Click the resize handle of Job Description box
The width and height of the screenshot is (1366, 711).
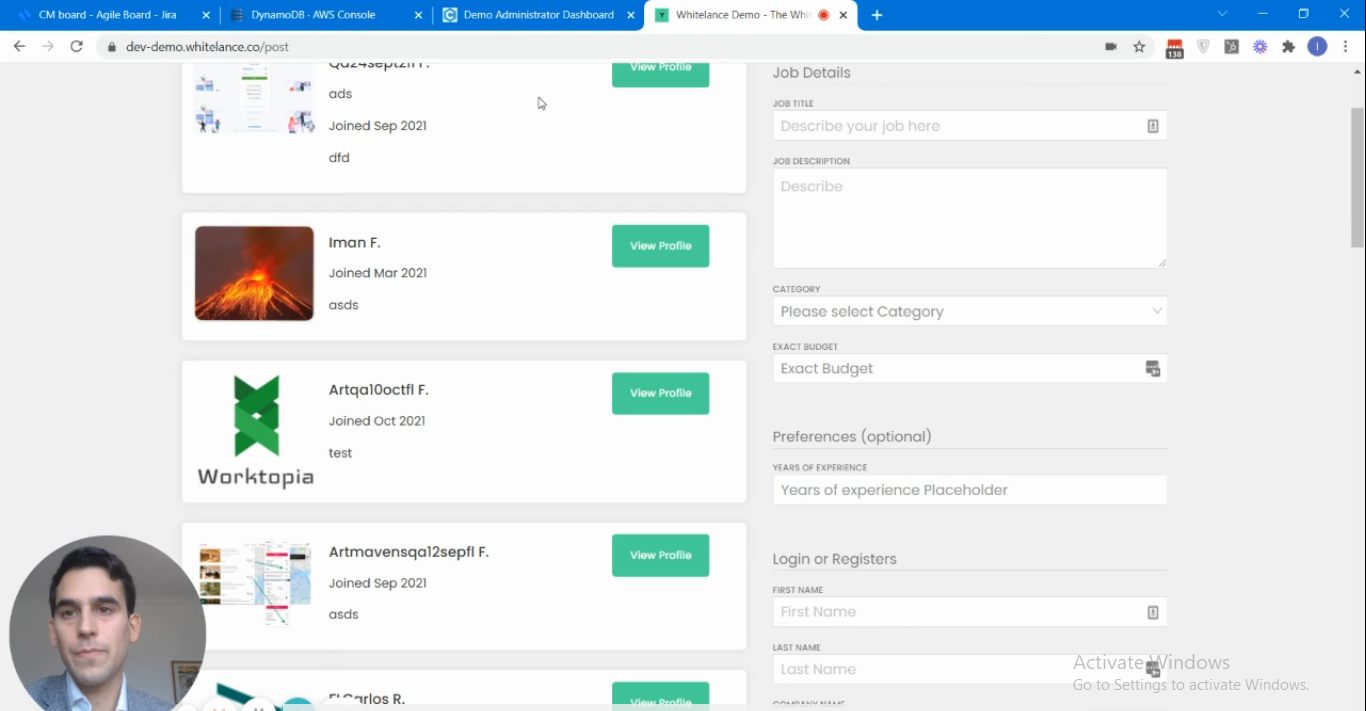point(1162,263)
